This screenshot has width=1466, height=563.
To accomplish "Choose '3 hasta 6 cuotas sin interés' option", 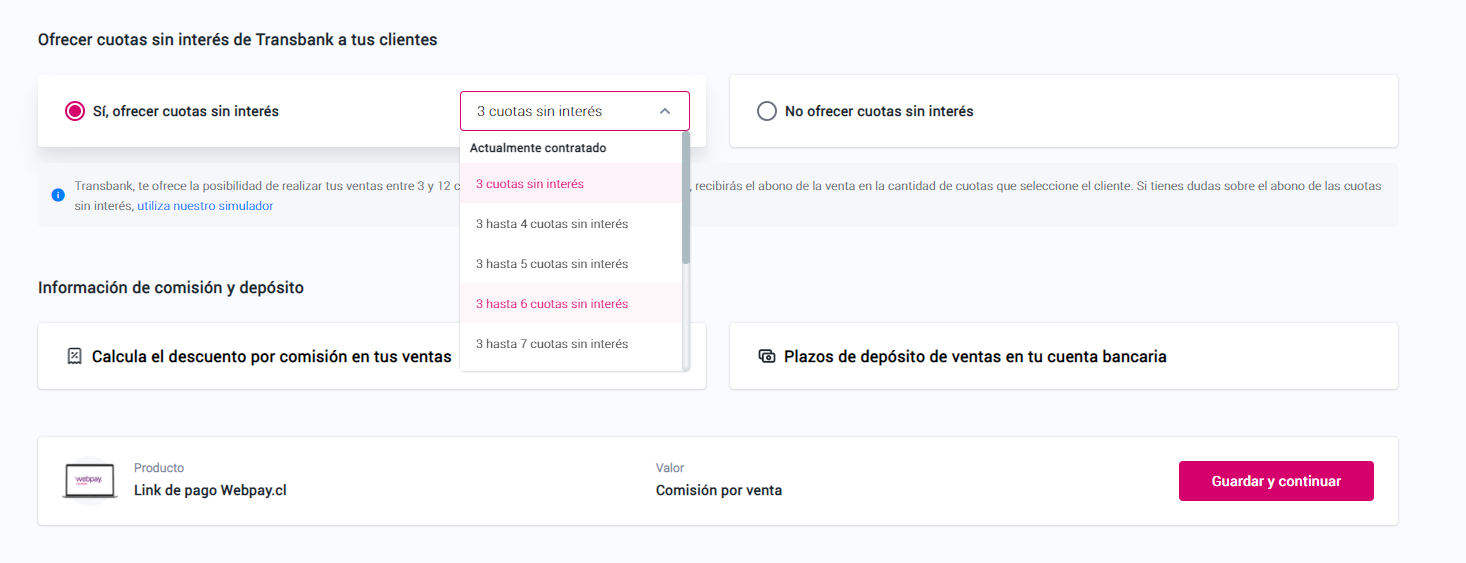I will point(571,304).
